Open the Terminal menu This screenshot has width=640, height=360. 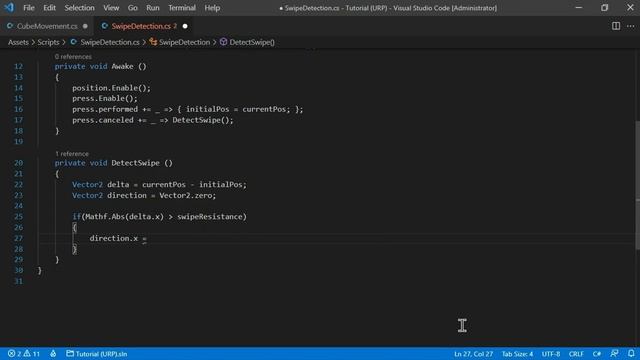click(x=182, y=8)
